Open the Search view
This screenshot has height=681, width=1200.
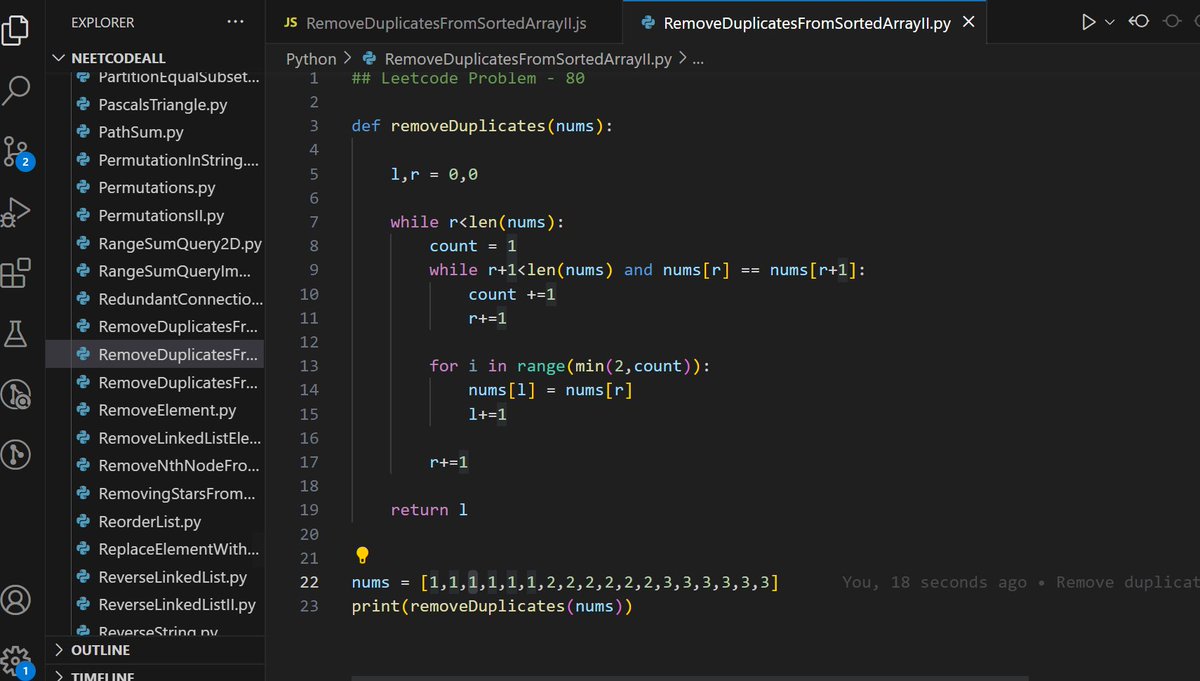coord(16,89)
